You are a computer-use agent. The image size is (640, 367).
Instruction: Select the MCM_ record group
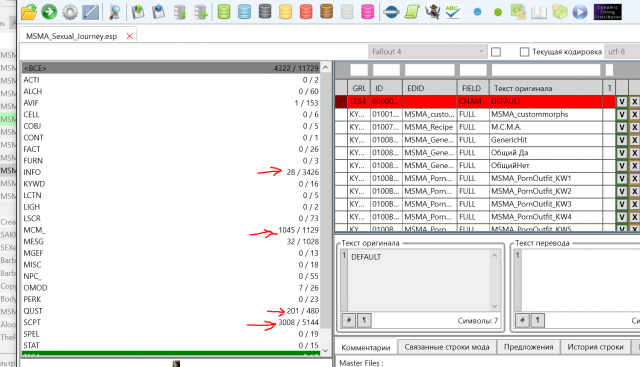pyautogui.click(x=171, y=230)
